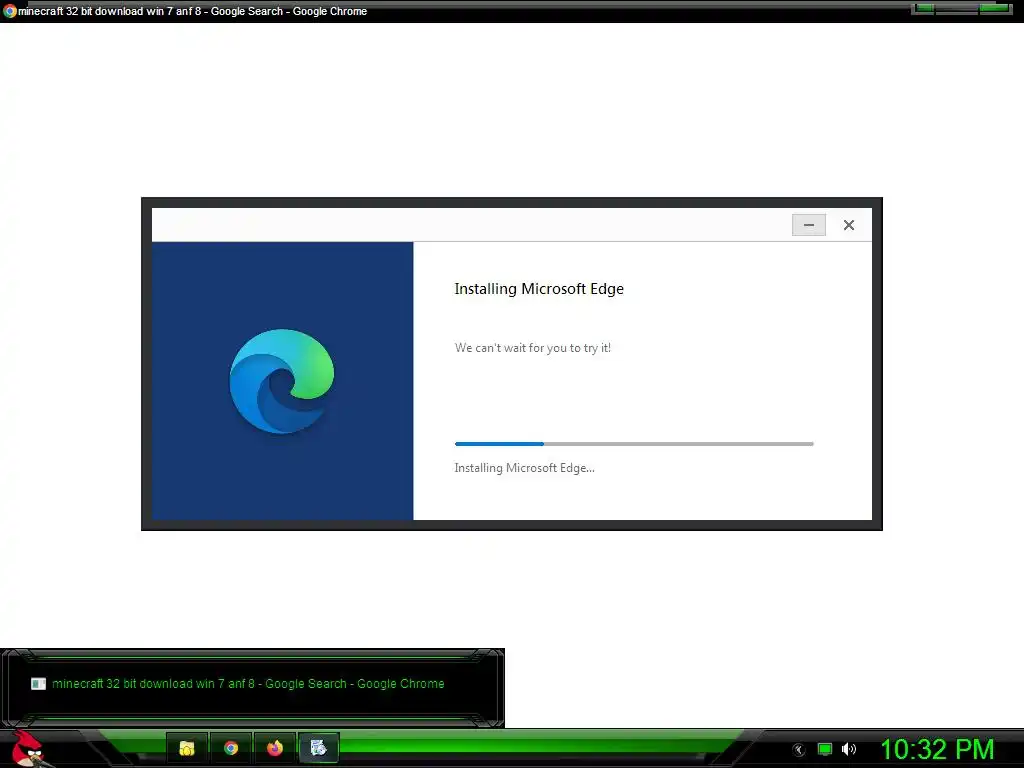The image size is (1024, 768).
Task: Launch Firefox from the taskbar
Action: tap(275, 748)
